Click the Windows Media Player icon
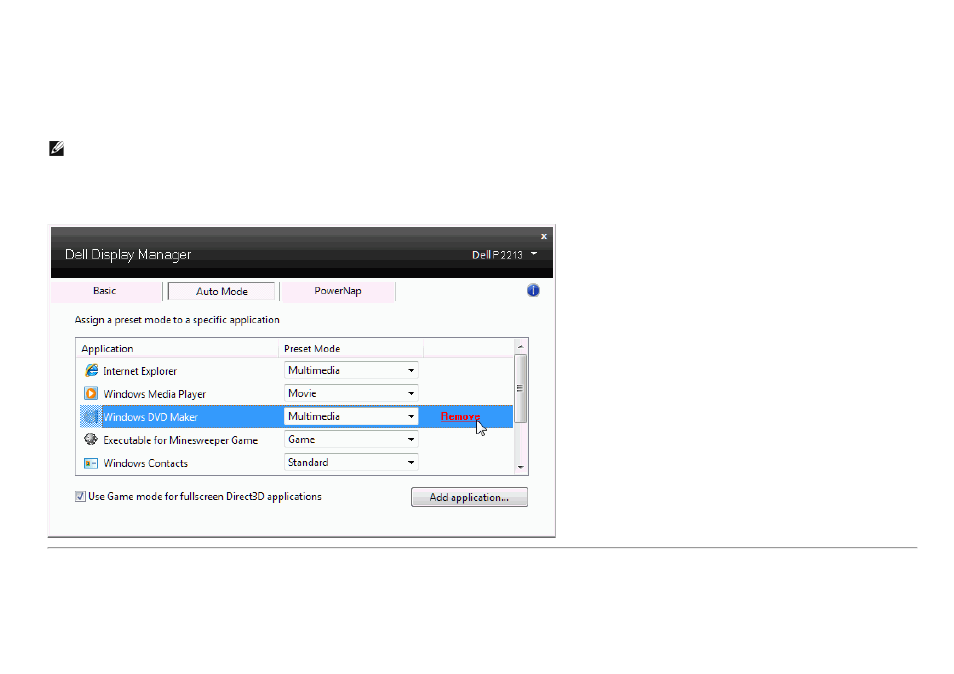 point(91,394)
